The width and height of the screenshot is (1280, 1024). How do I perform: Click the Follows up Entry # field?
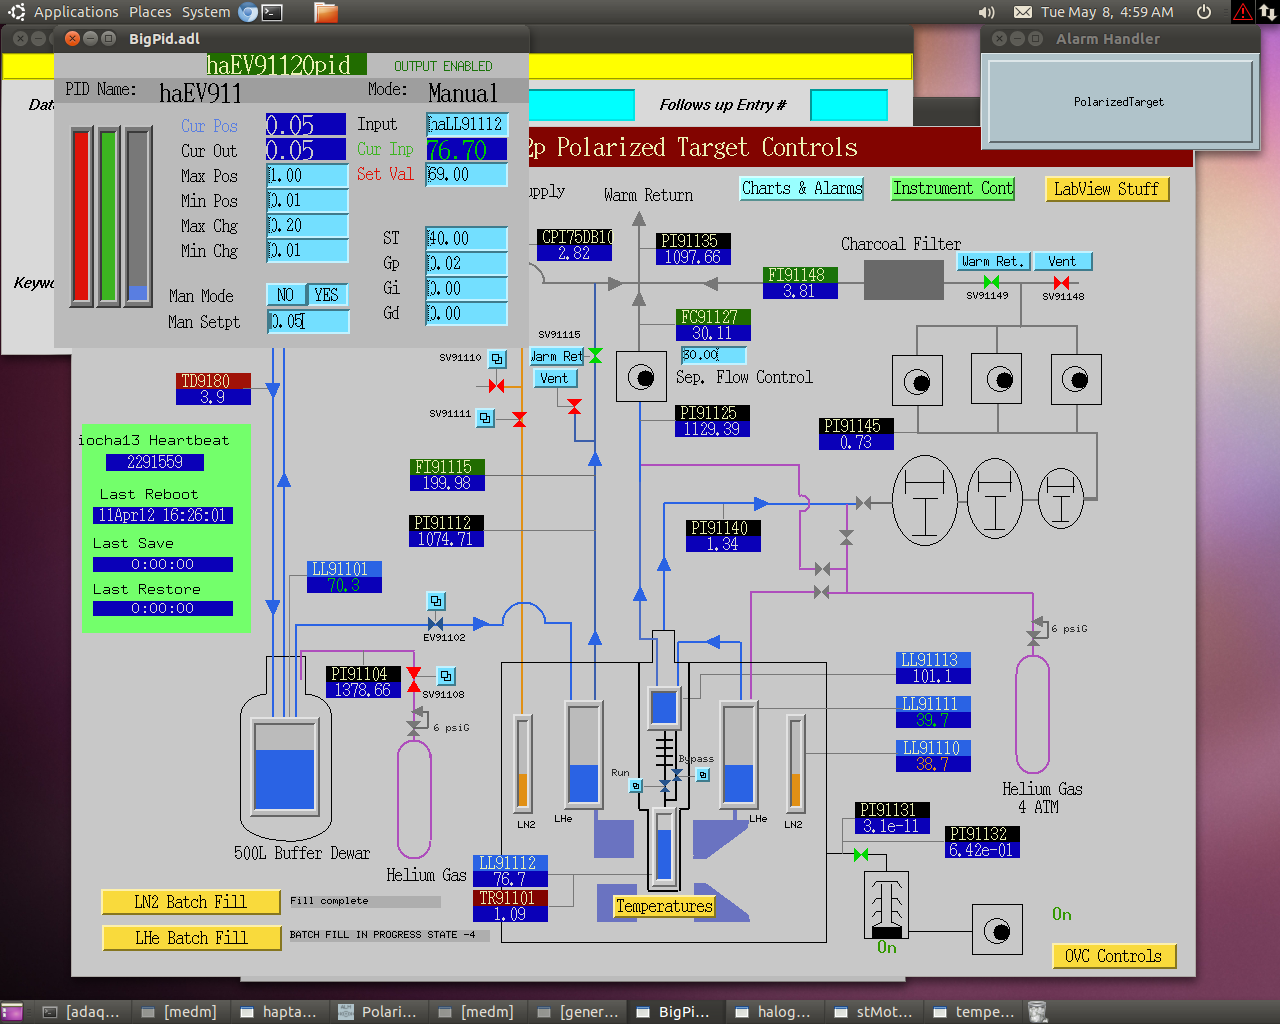849,104
